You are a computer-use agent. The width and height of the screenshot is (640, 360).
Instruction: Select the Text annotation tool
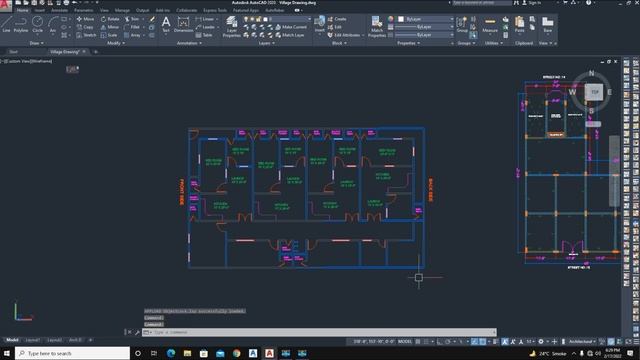166,24
